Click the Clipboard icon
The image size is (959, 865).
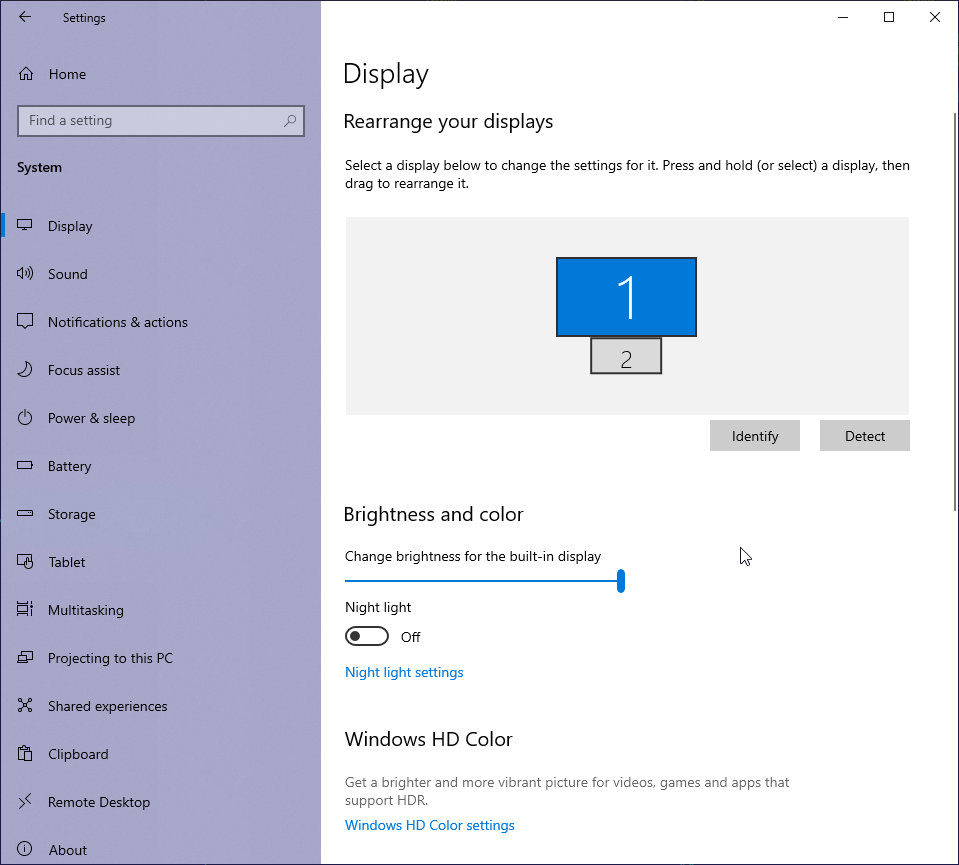(x=24, y=754)
